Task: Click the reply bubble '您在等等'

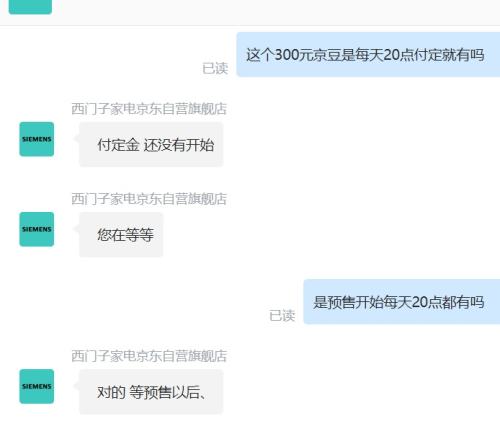Action: [121, 235]
